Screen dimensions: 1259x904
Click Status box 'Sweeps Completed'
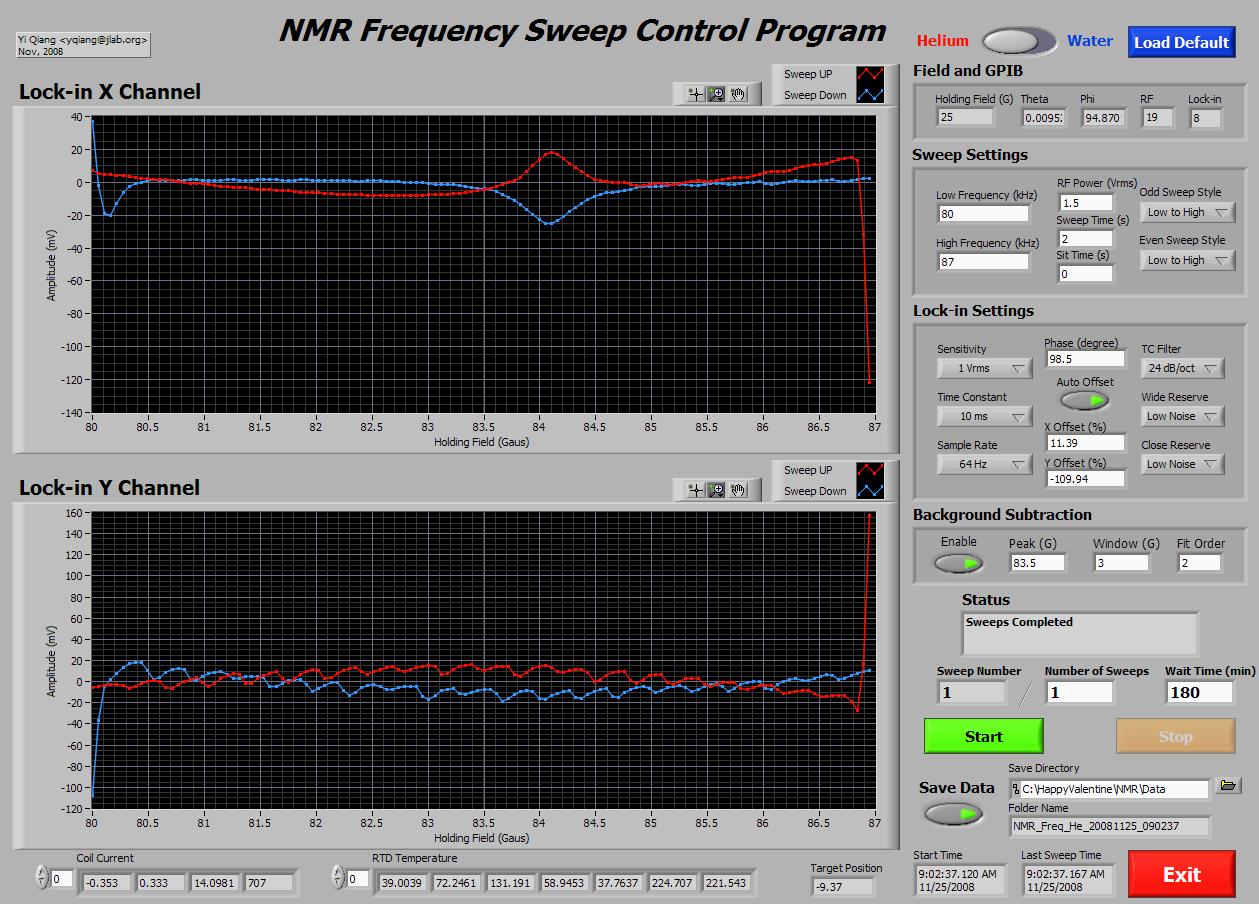(1079, 633)
